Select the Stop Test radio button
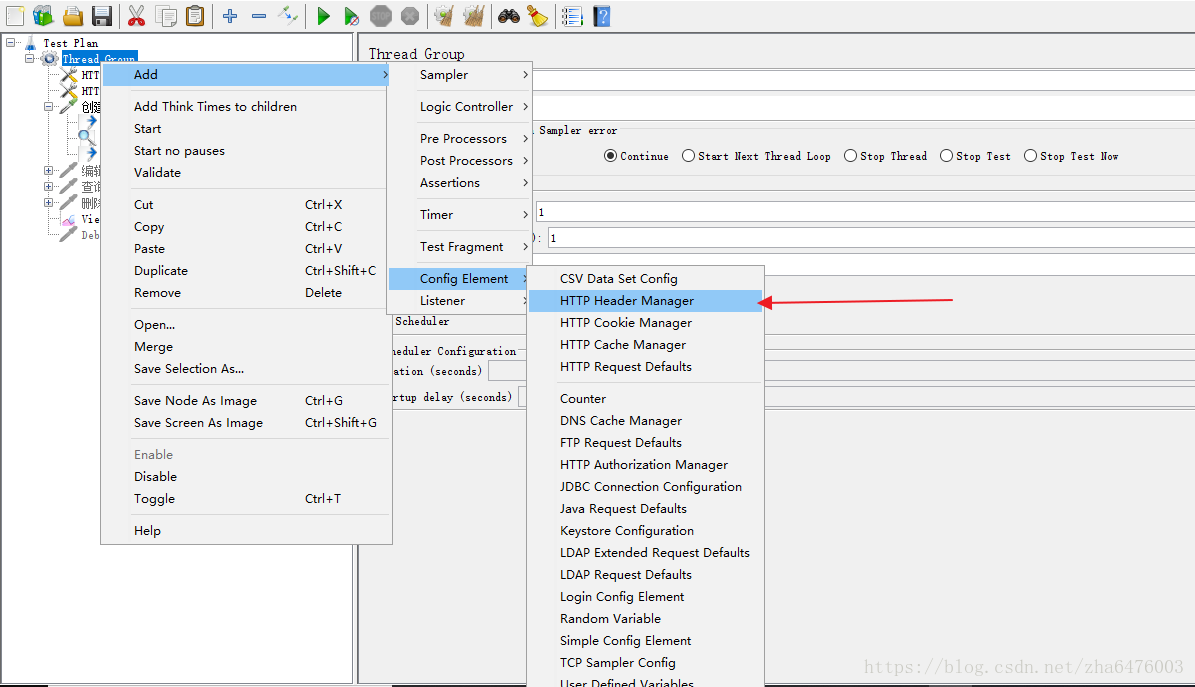The height and width of the screenshot is (687, 1195). coord(947,156)
